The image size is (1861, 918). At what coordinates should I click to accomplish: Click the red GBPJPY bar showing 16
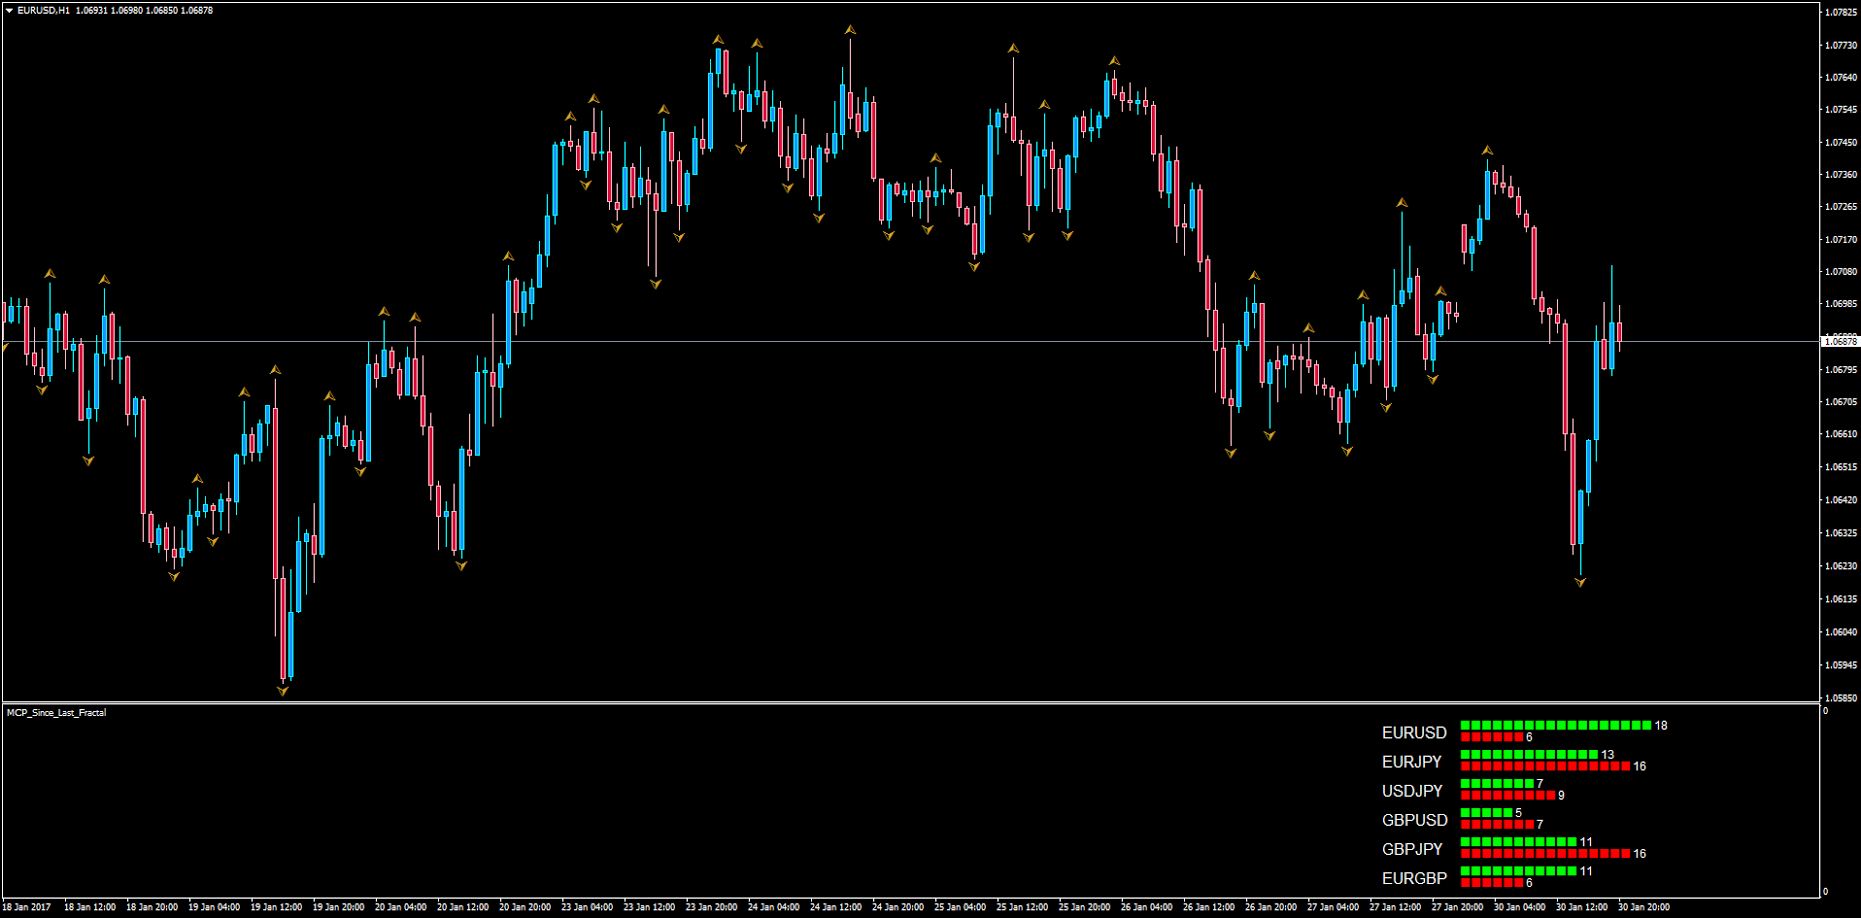[x=1546, y=853]
